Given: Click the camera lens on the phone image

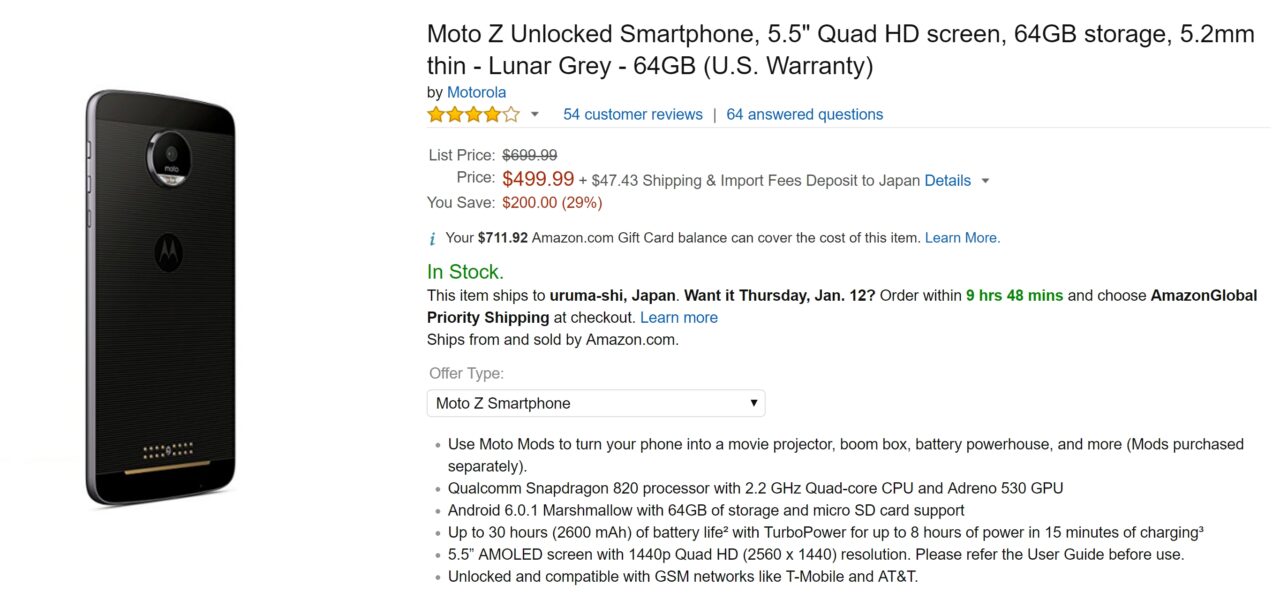Looking at the screenshot, I should 169,153.
